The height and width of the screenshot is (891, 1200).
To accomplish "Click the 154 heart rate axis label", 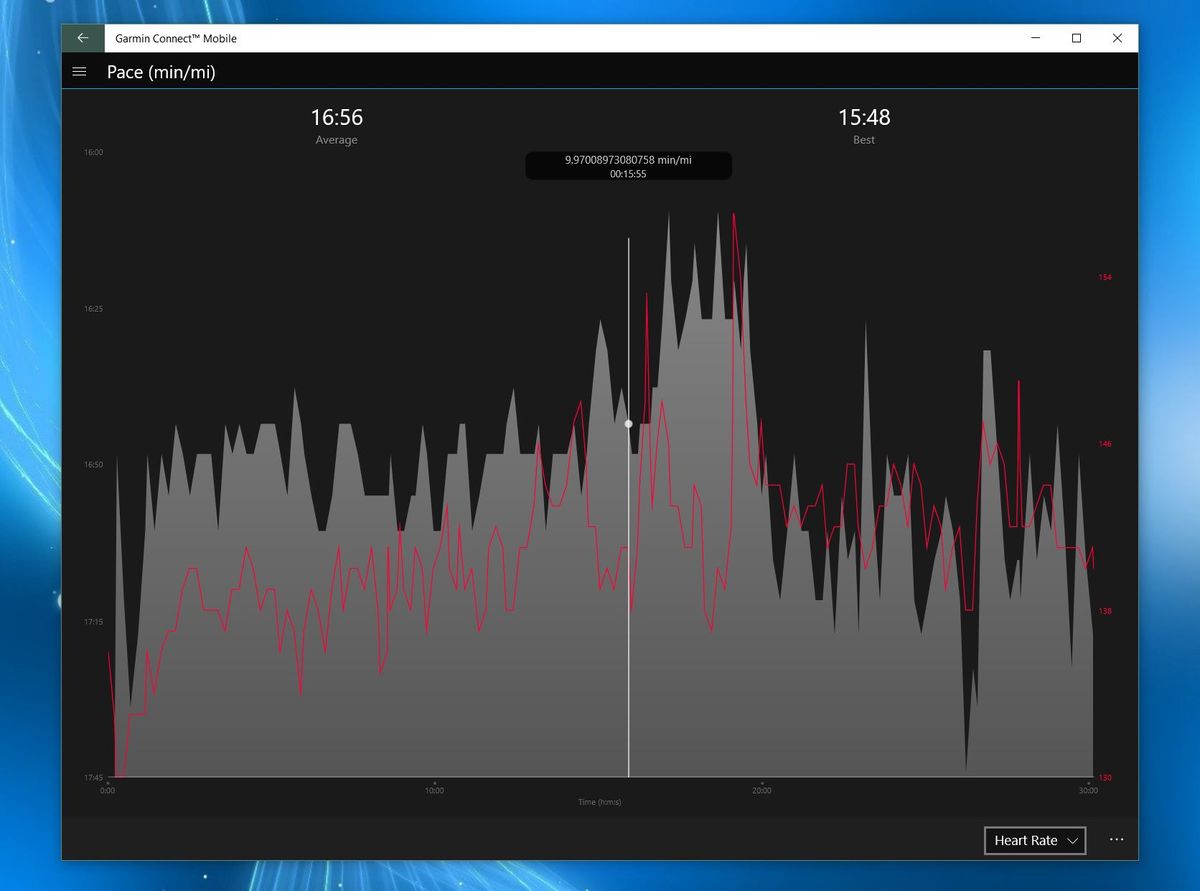I will pos(1105,277).
